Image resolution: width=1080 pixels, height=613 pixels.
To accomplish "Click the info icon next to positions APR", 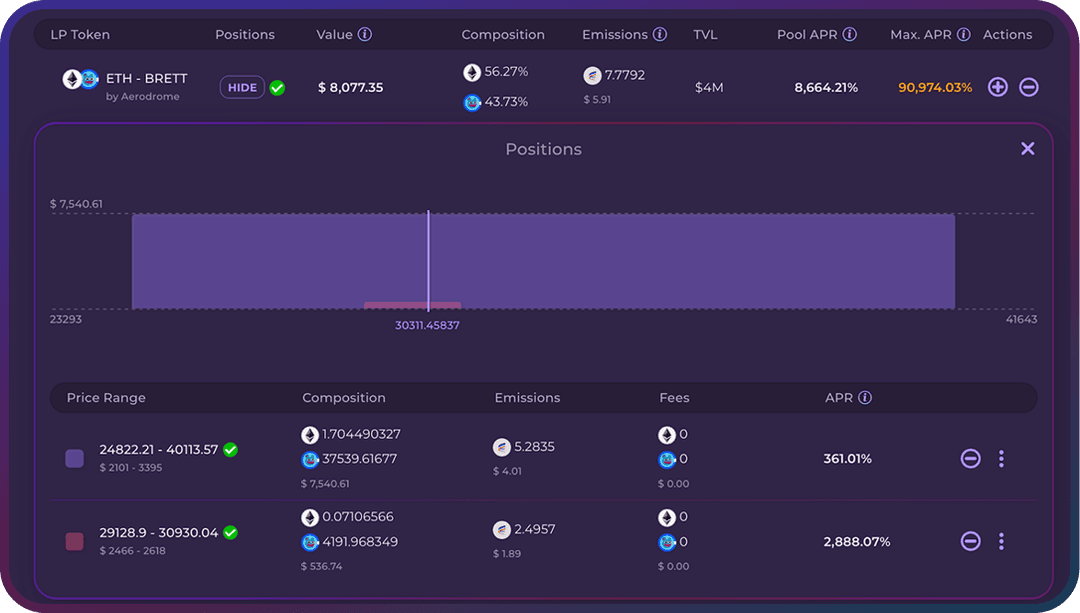I will coord(865,397).
